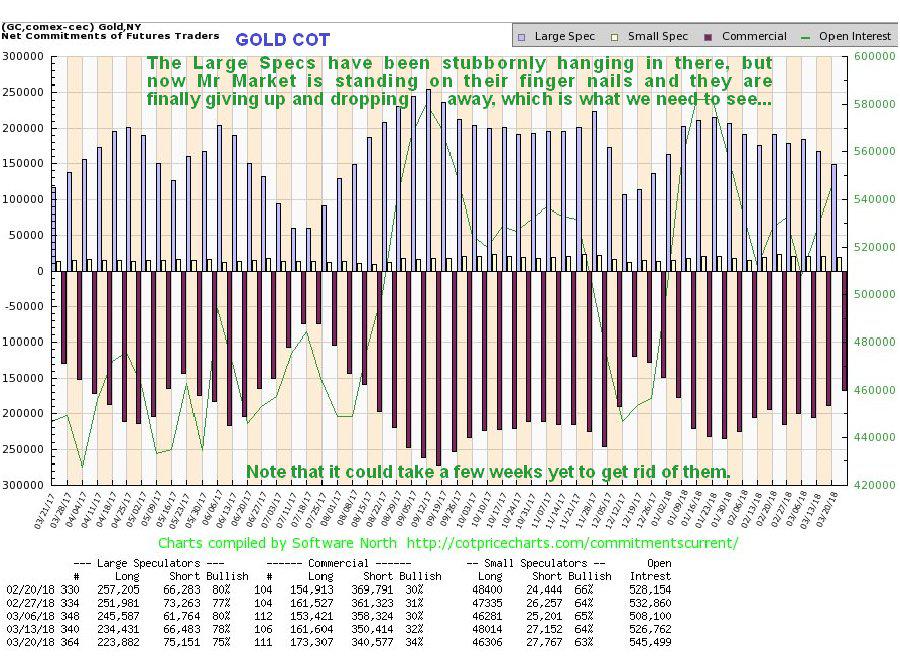Toggle the Commercial legend label
This screenshot has width=900, height=657.
753,36
